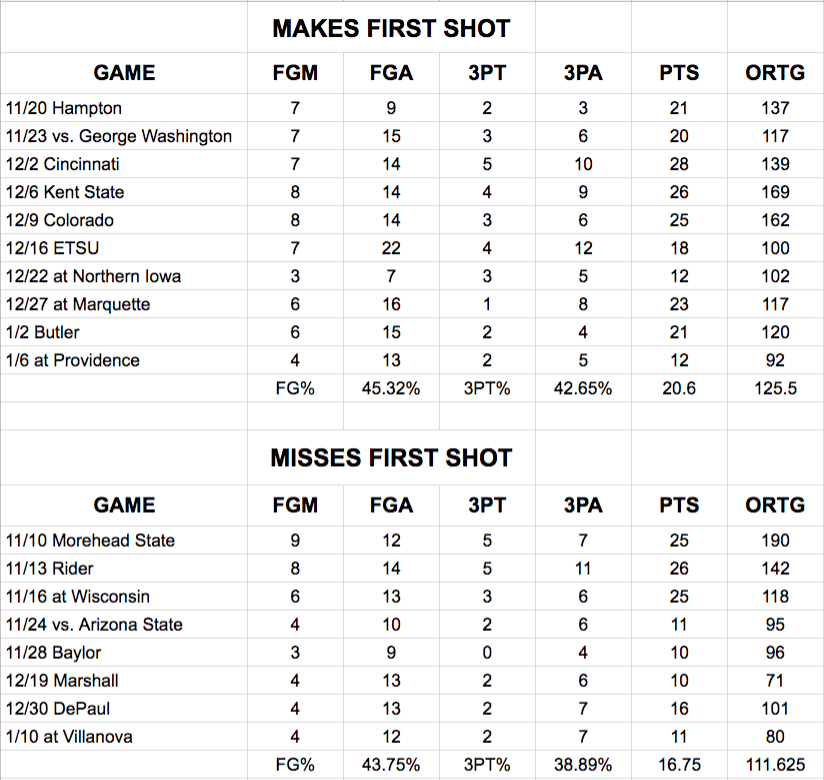This screenshot has width=824, height=780.
Task: Click the 45.32% FG percentage cell
Action: click(x=391, y=388)
